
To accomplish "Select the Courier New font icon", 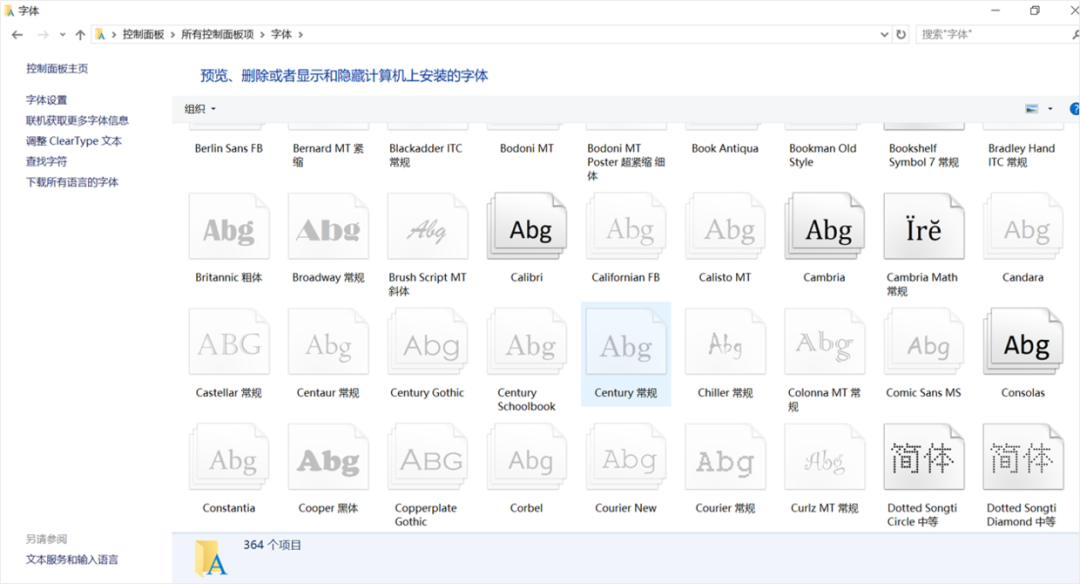I will [x=625, y=457].
